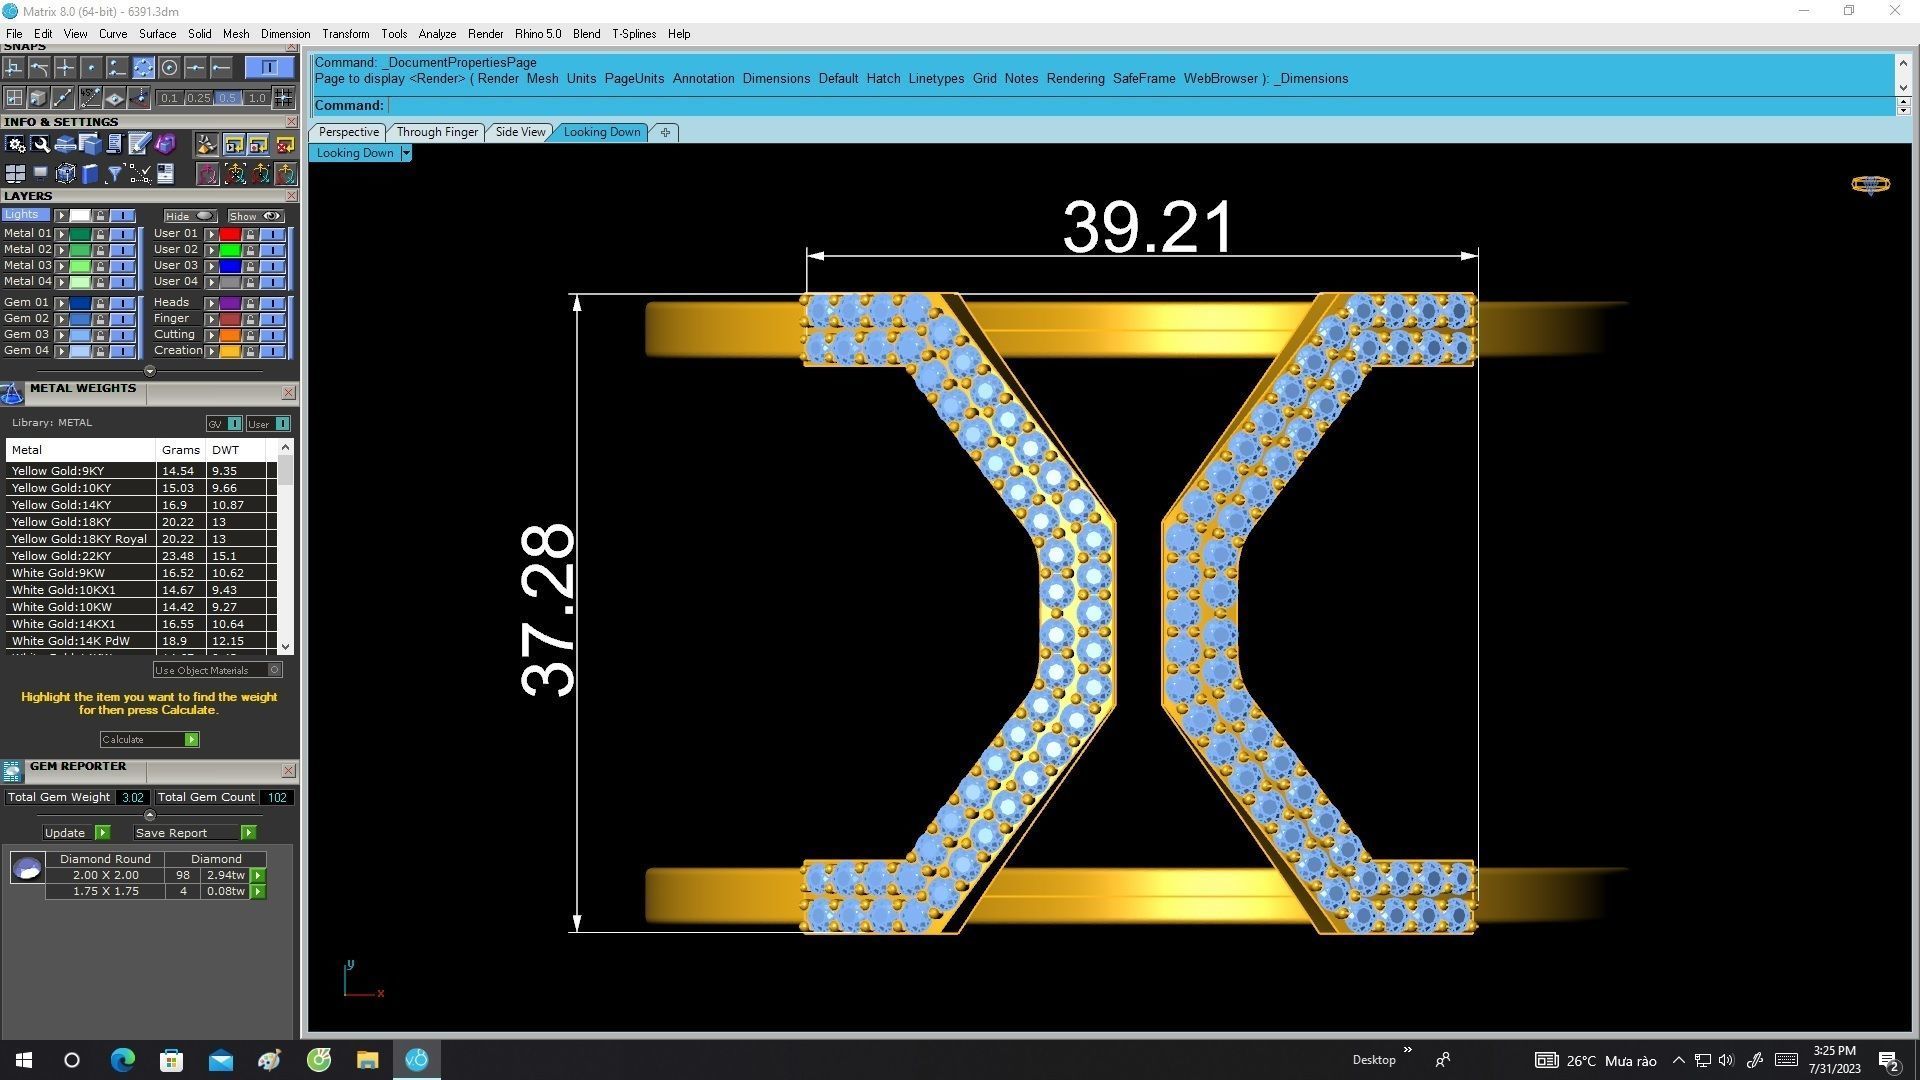Click the funnel selection filter icon
1920x1080 pixels.
click(x=114, y=174)
